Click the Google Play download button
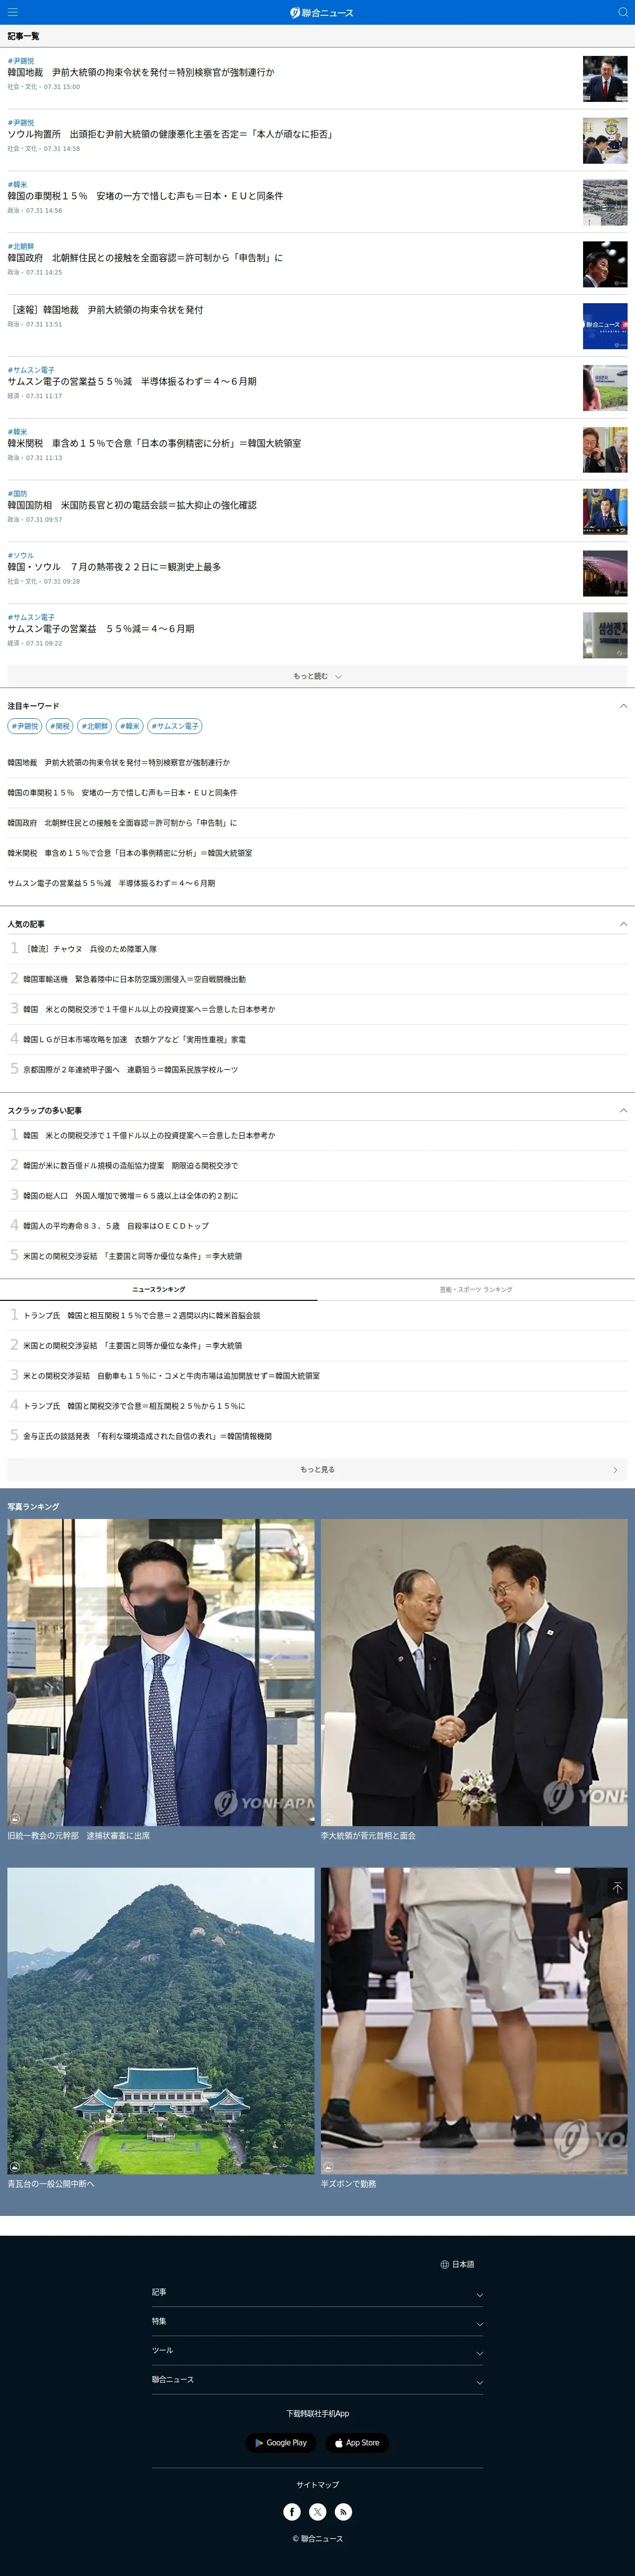Image resolution: width=635 pixels, height=2576 pixels. click(281, 2442)
